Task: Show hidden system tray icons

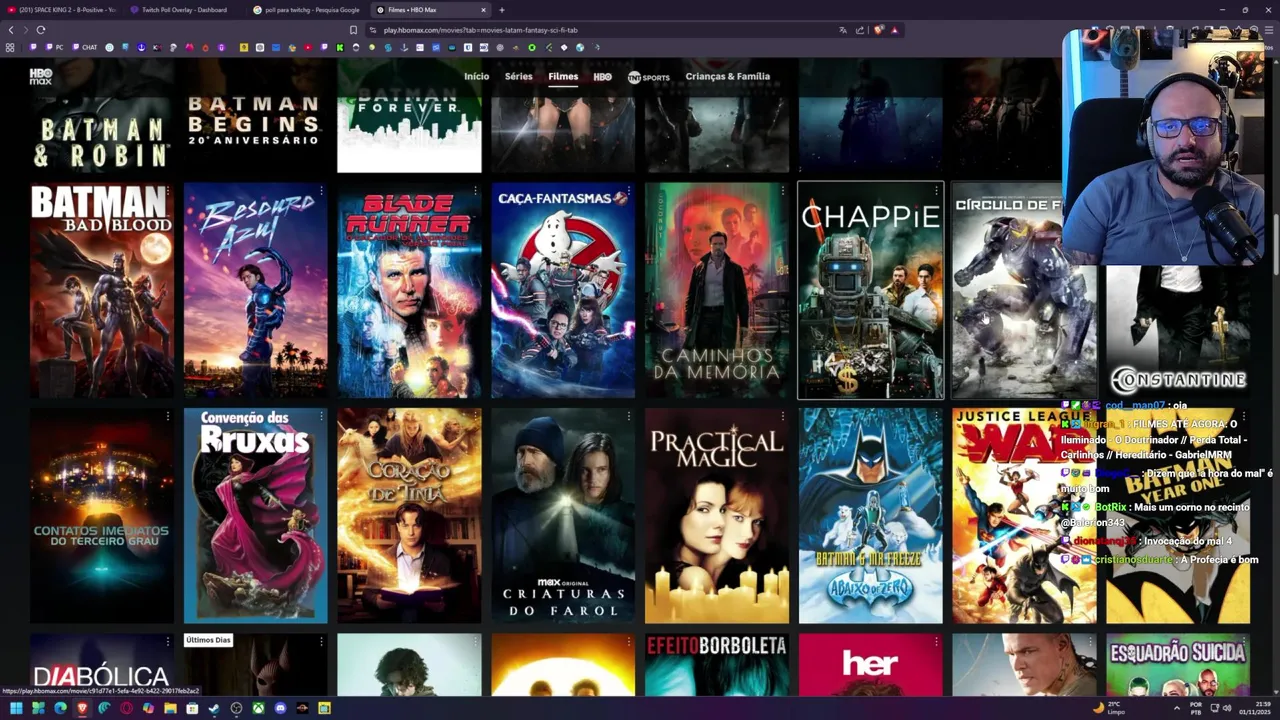Action: pyautogui.click(x=1176, y=708)
